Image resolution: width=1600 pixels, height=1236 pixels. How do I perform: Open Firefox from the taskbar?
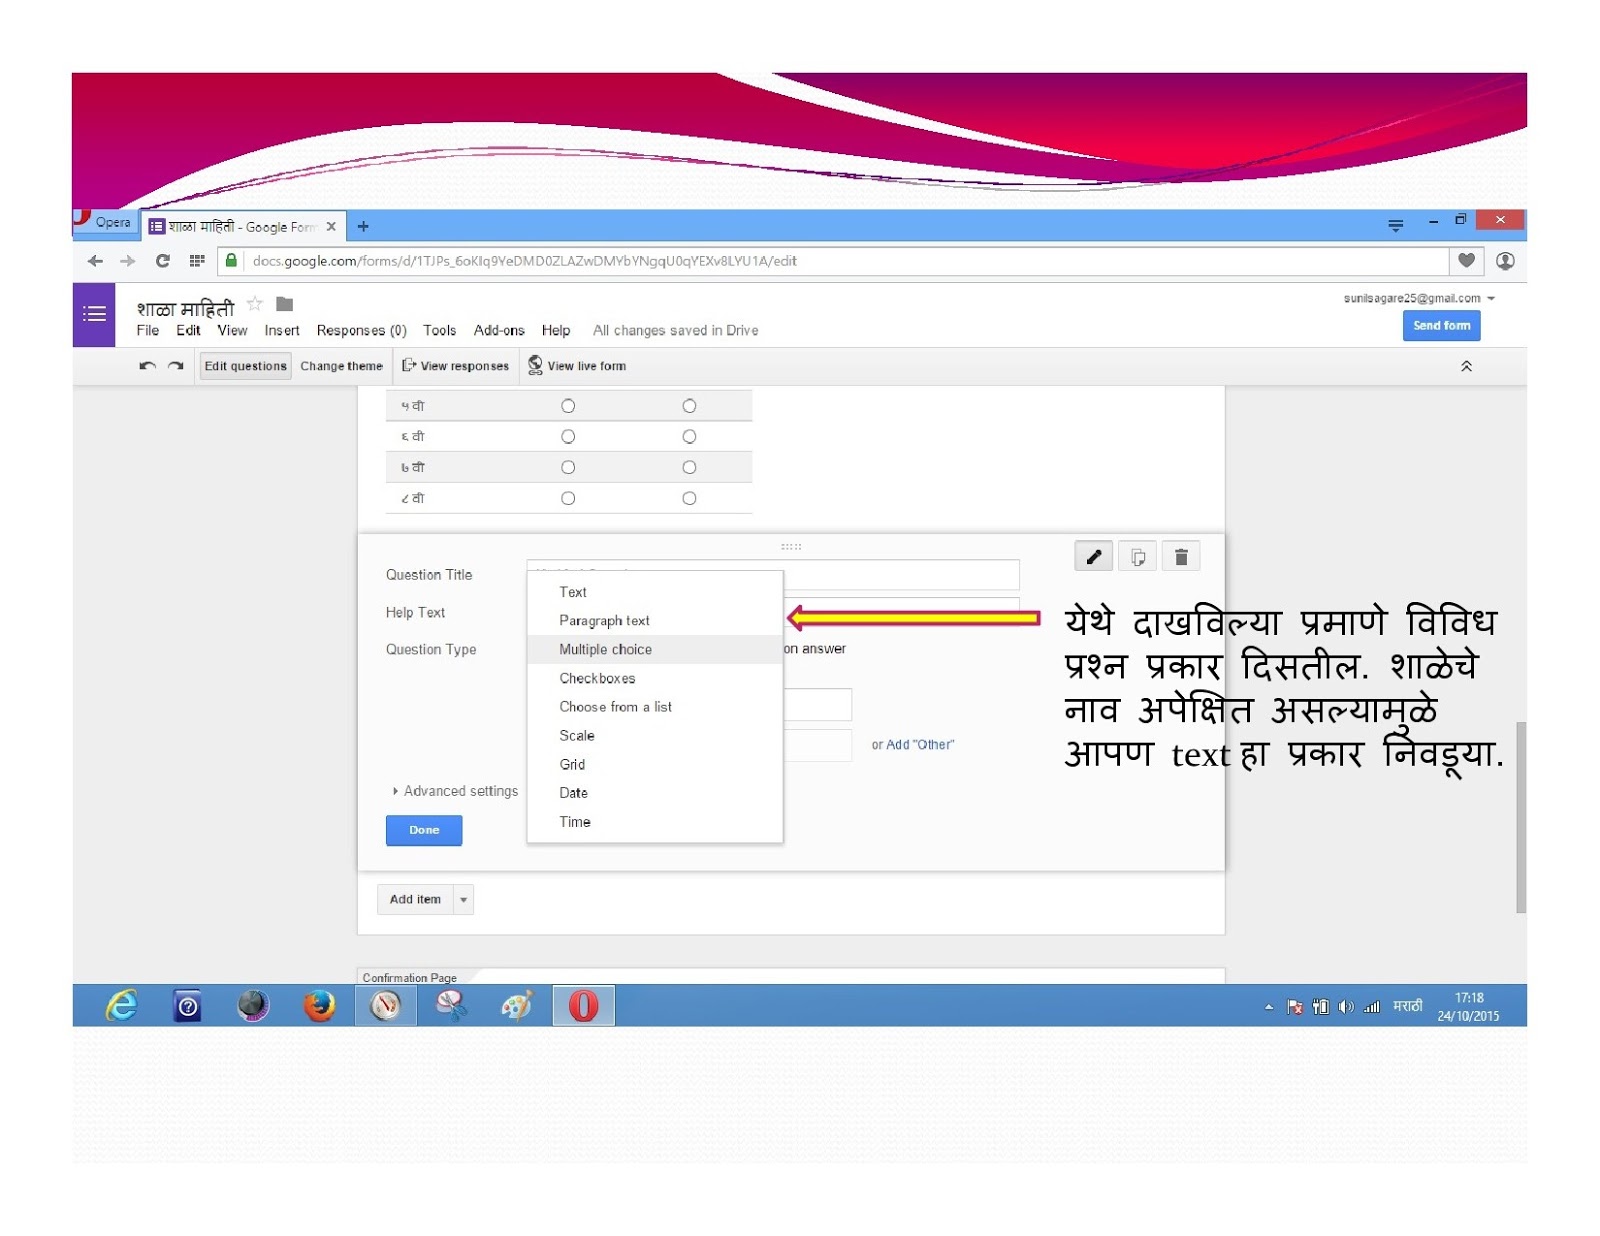(x=319, y=1005)
